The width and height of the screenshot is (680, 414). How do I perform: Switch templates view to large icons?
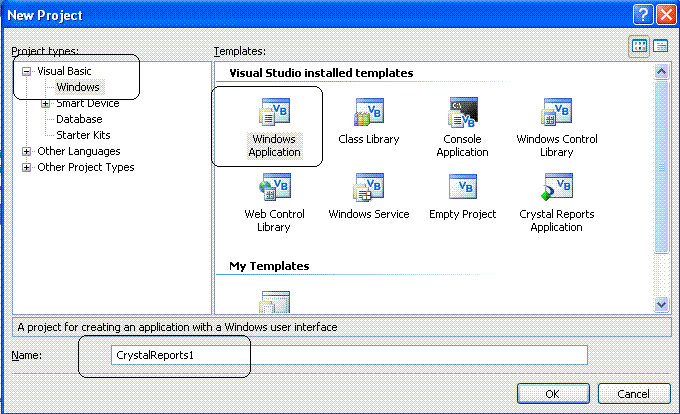tap(639, 46)
